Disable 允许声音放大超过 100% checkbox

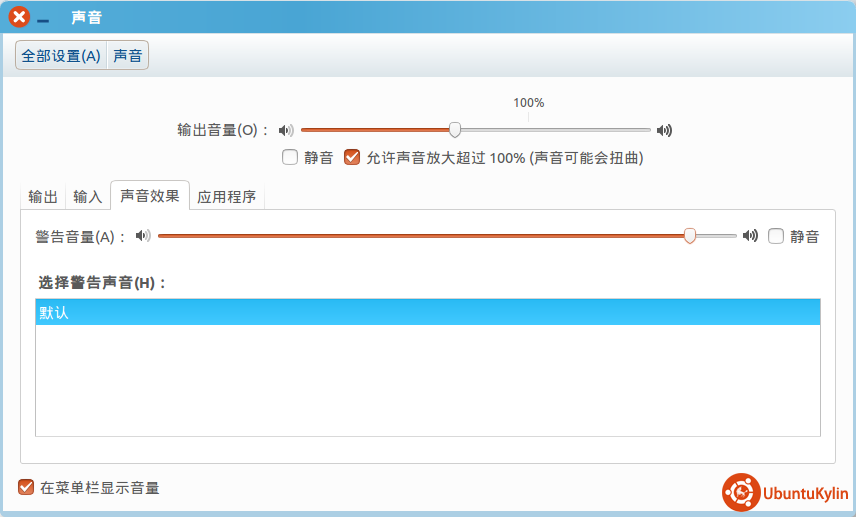352,157
